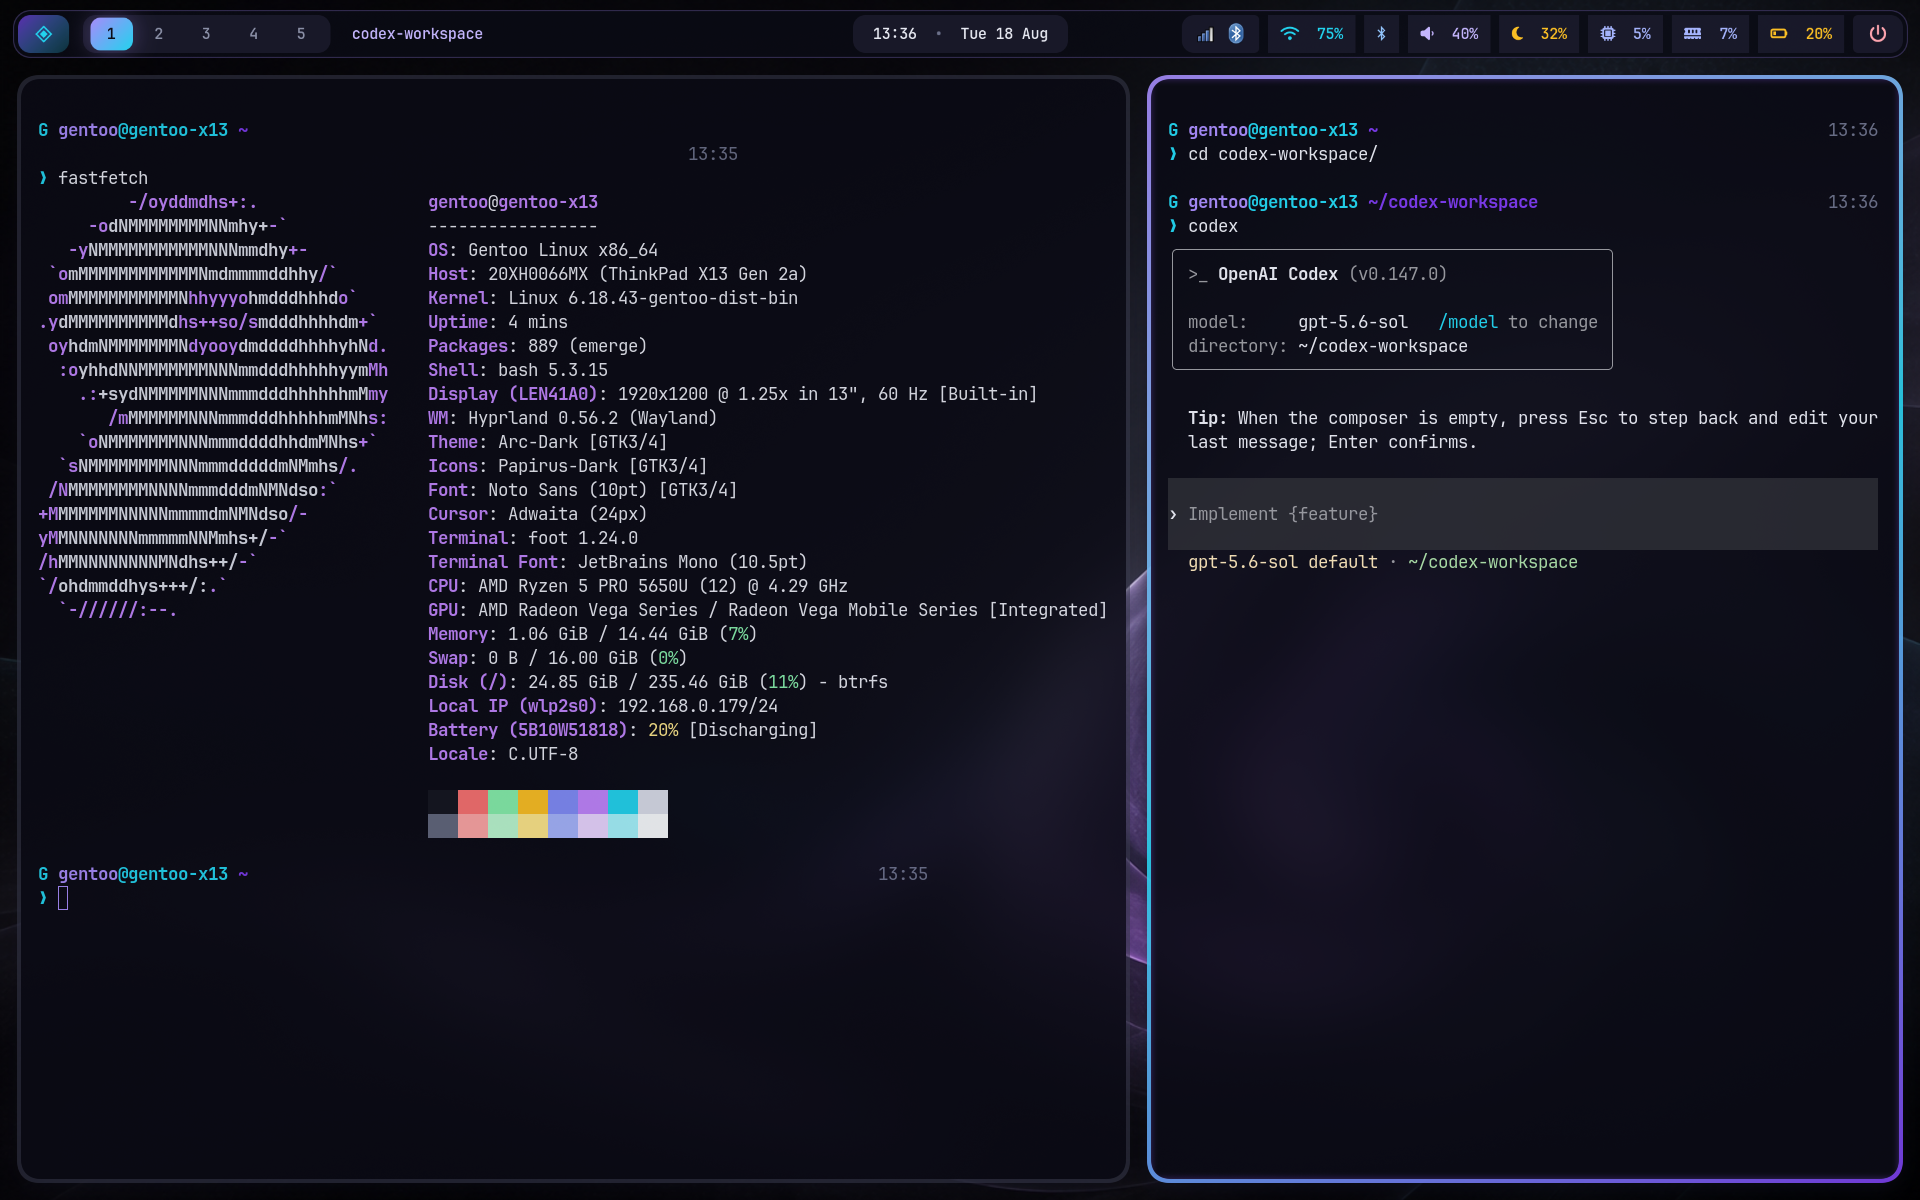1920x1200 pixels.
Task: Click the 20% battery value in the bar
Action: coord(1819,34)
